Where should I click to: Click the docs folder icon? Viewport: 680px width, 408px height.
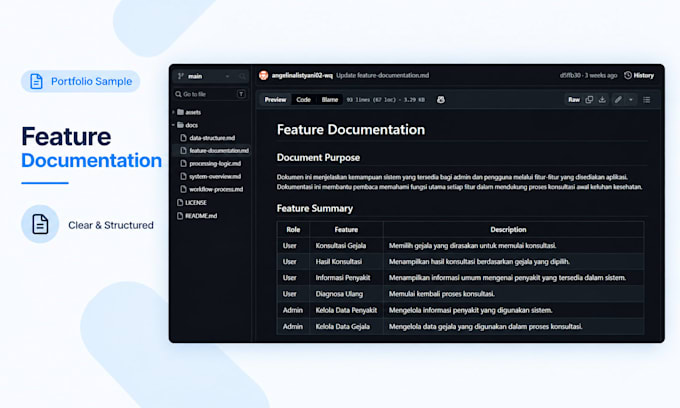point(181,125)
